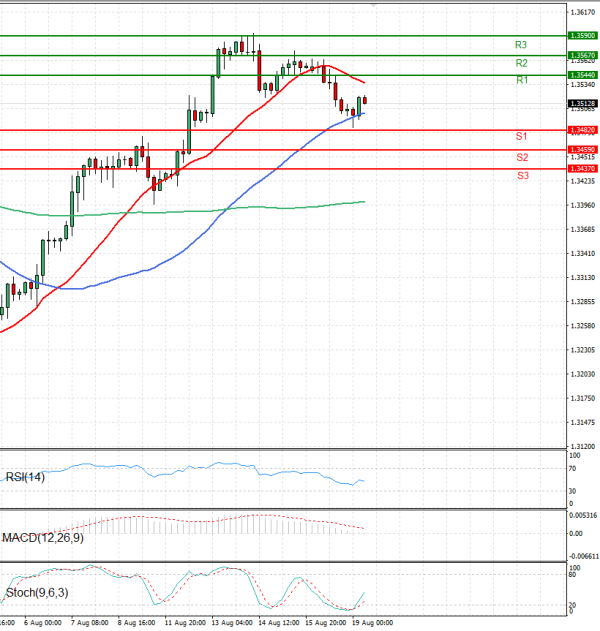Select the 1.34820 support price tag
This screenshot has width=600, height=631.
click(583, 130)
